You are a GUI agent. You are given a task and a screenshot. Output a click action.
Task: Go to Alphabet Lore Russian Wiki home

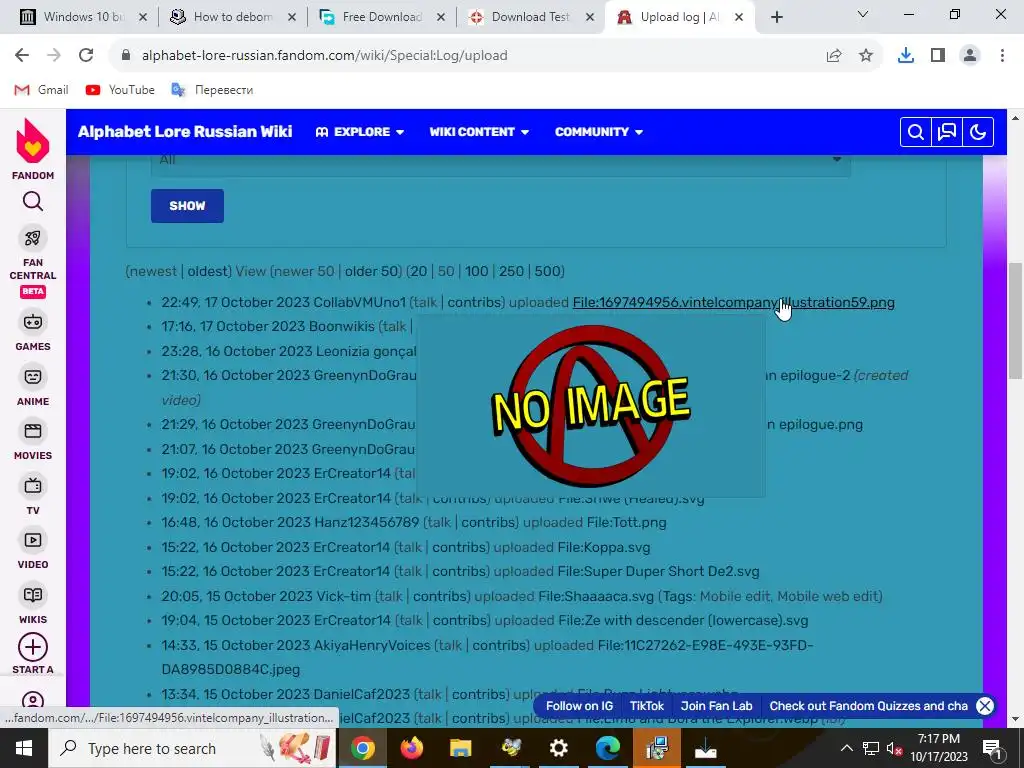tap(185, 132)
